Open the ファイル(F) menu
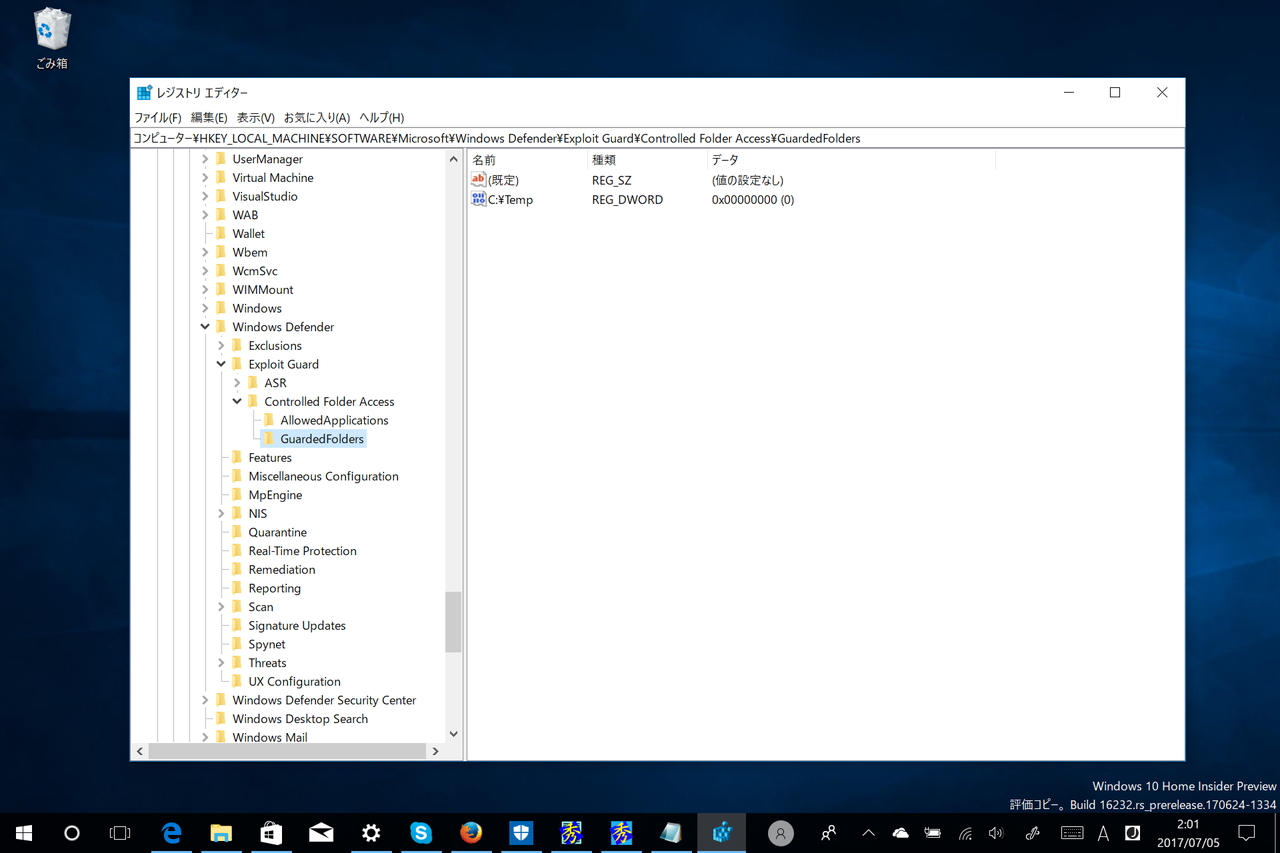1280x853 pixels. click(x=158, y=117)
